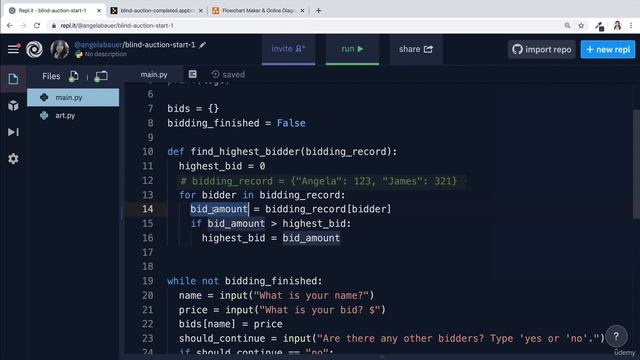
Task: Go back in browser history
Action: click(10, 26)
